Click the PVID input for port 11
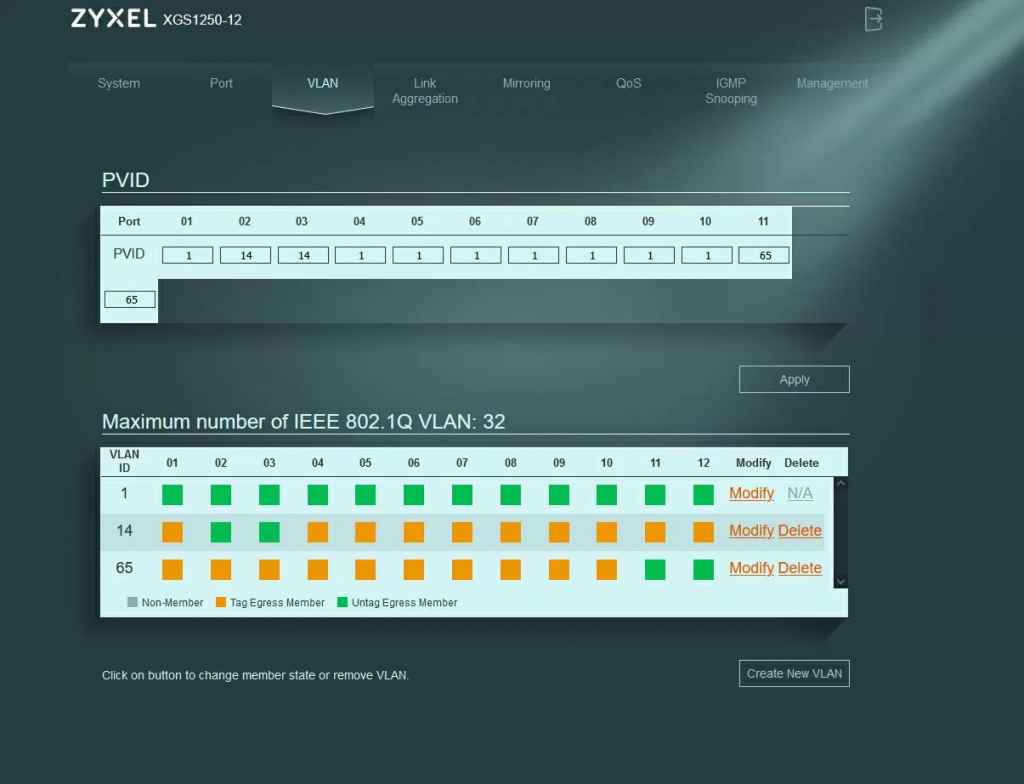Screen dimensions: 1024x784 coord(764,256)
